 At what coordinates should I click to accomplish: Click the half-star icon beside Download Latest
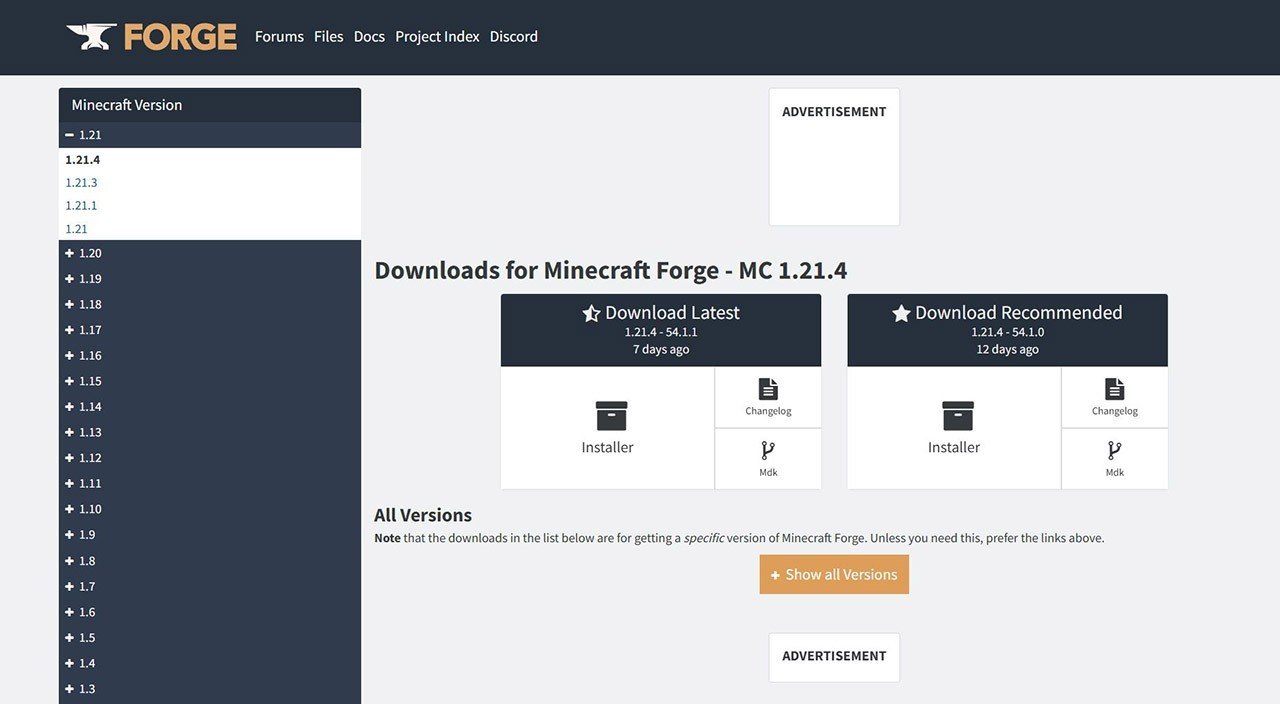pos(591,314)
